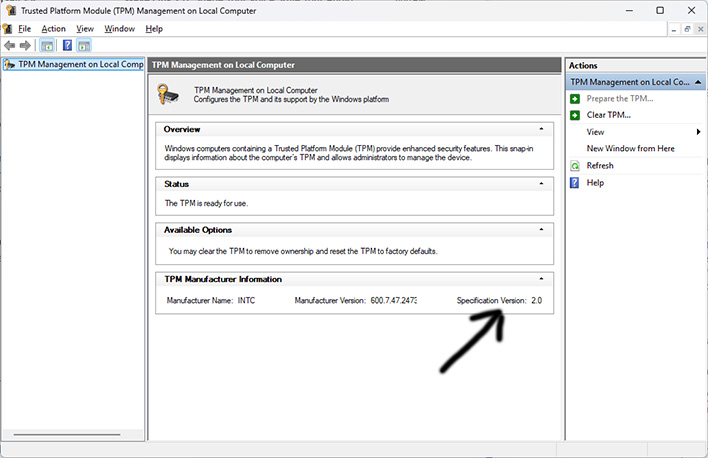Click Clear TPM... action

click(608, 115)
